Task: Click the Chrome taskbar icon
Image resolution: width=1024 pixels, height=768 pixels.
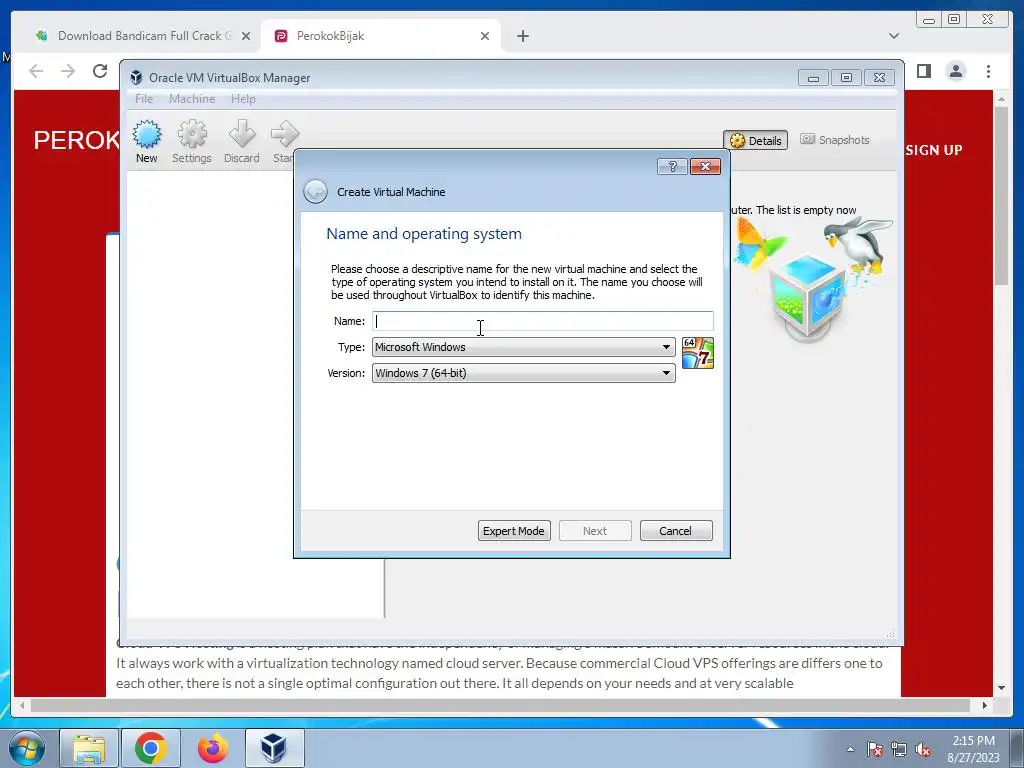Action: point(150,748)
